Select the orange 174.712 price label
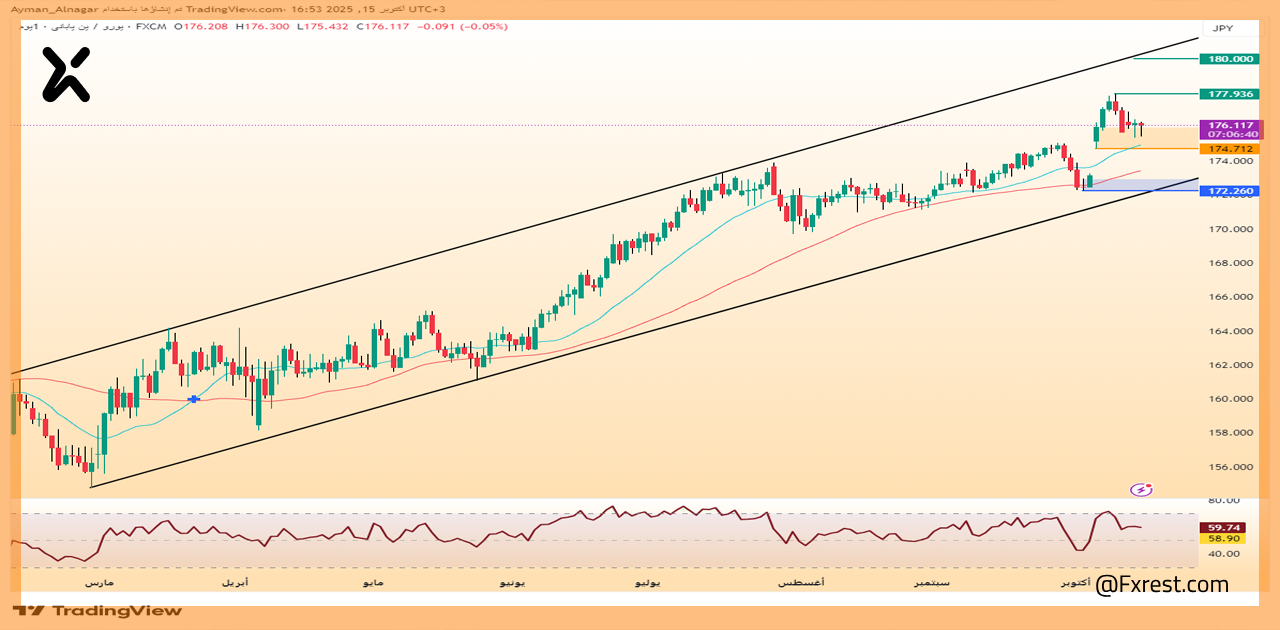This screenshot has height=630, width=1280. (x=1229, y=149)
